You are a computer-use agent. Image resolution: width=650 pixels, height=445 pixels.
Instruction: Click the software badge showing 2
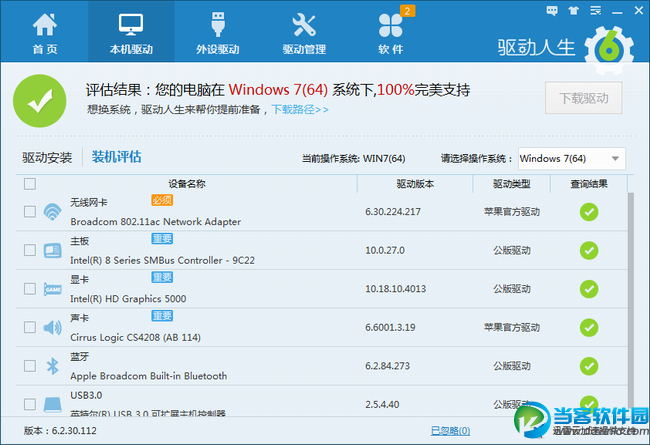(x=407, y=11)
